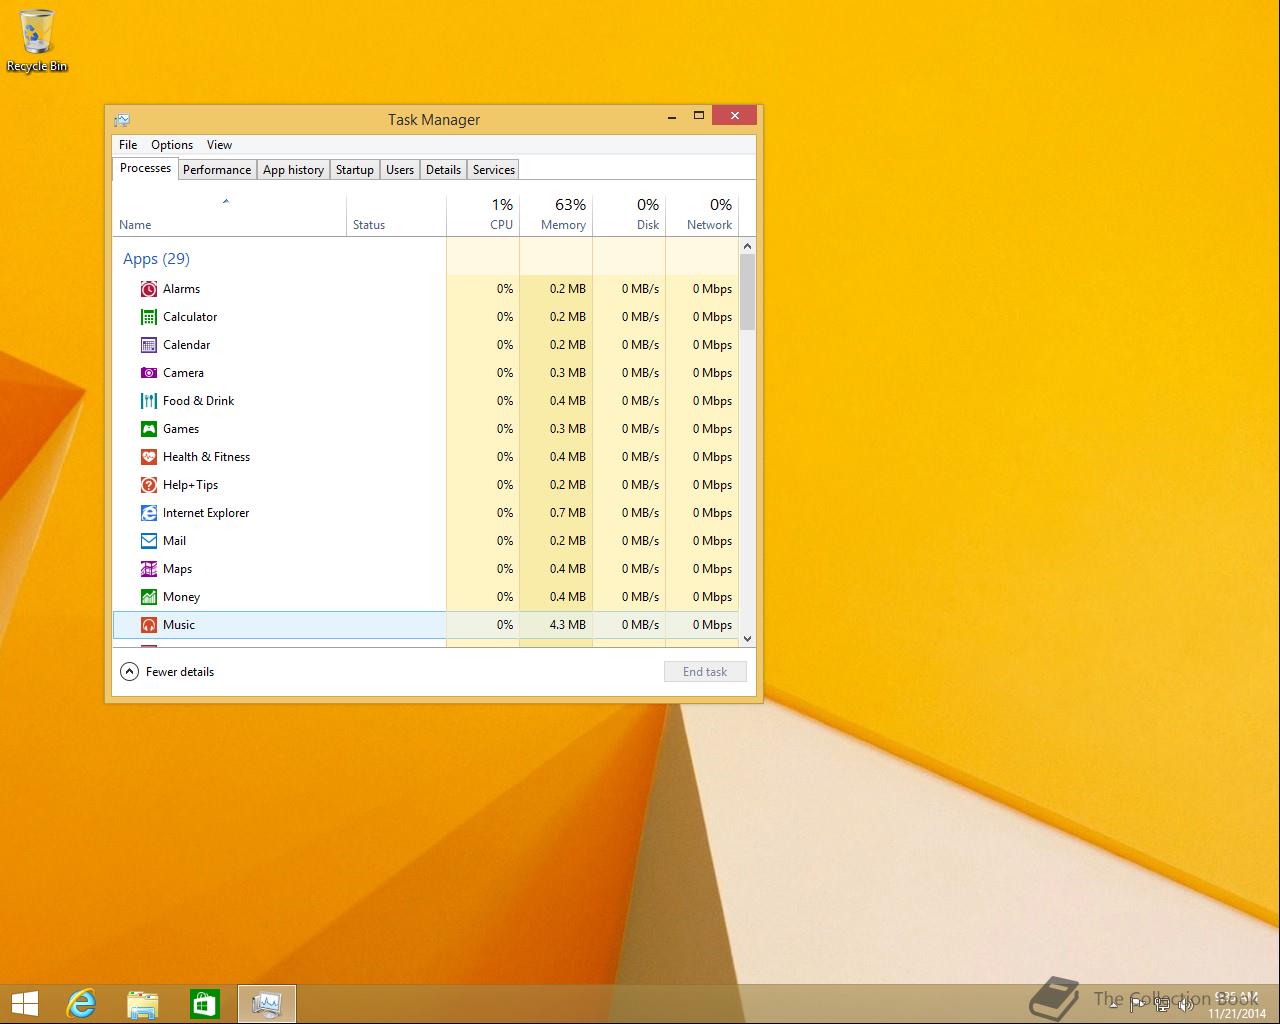Screen dimensions: 1280x1024
Task: Click the Calendar app icon
Action: [149, 345]
